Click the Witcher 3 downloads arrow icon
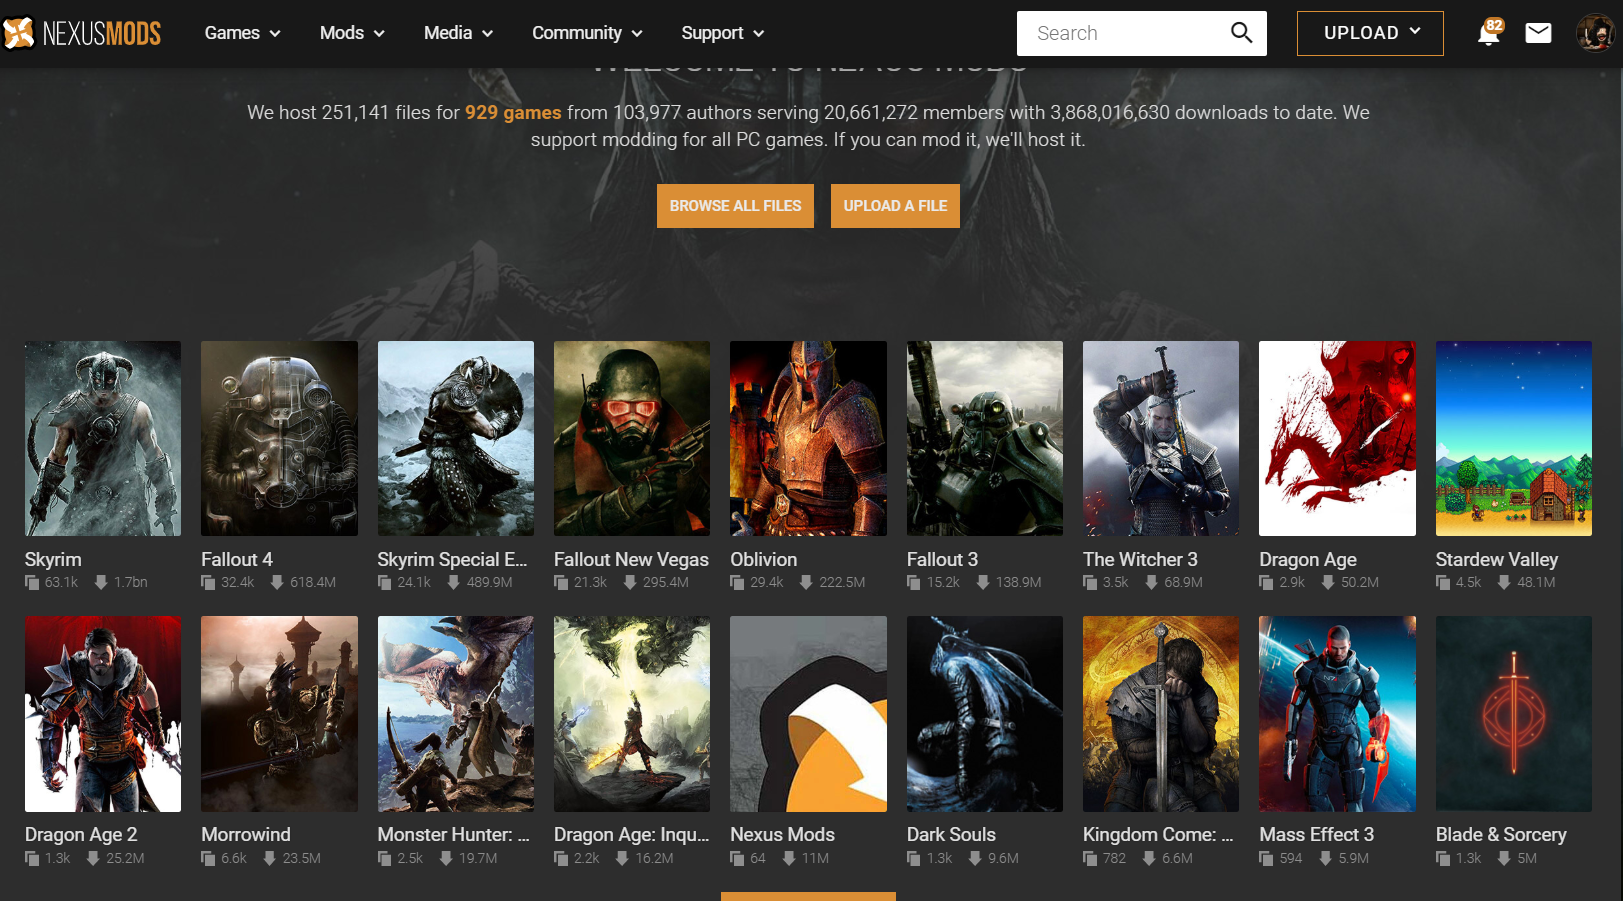This screenshot has height=901, width=1623. pos(1151,582)
